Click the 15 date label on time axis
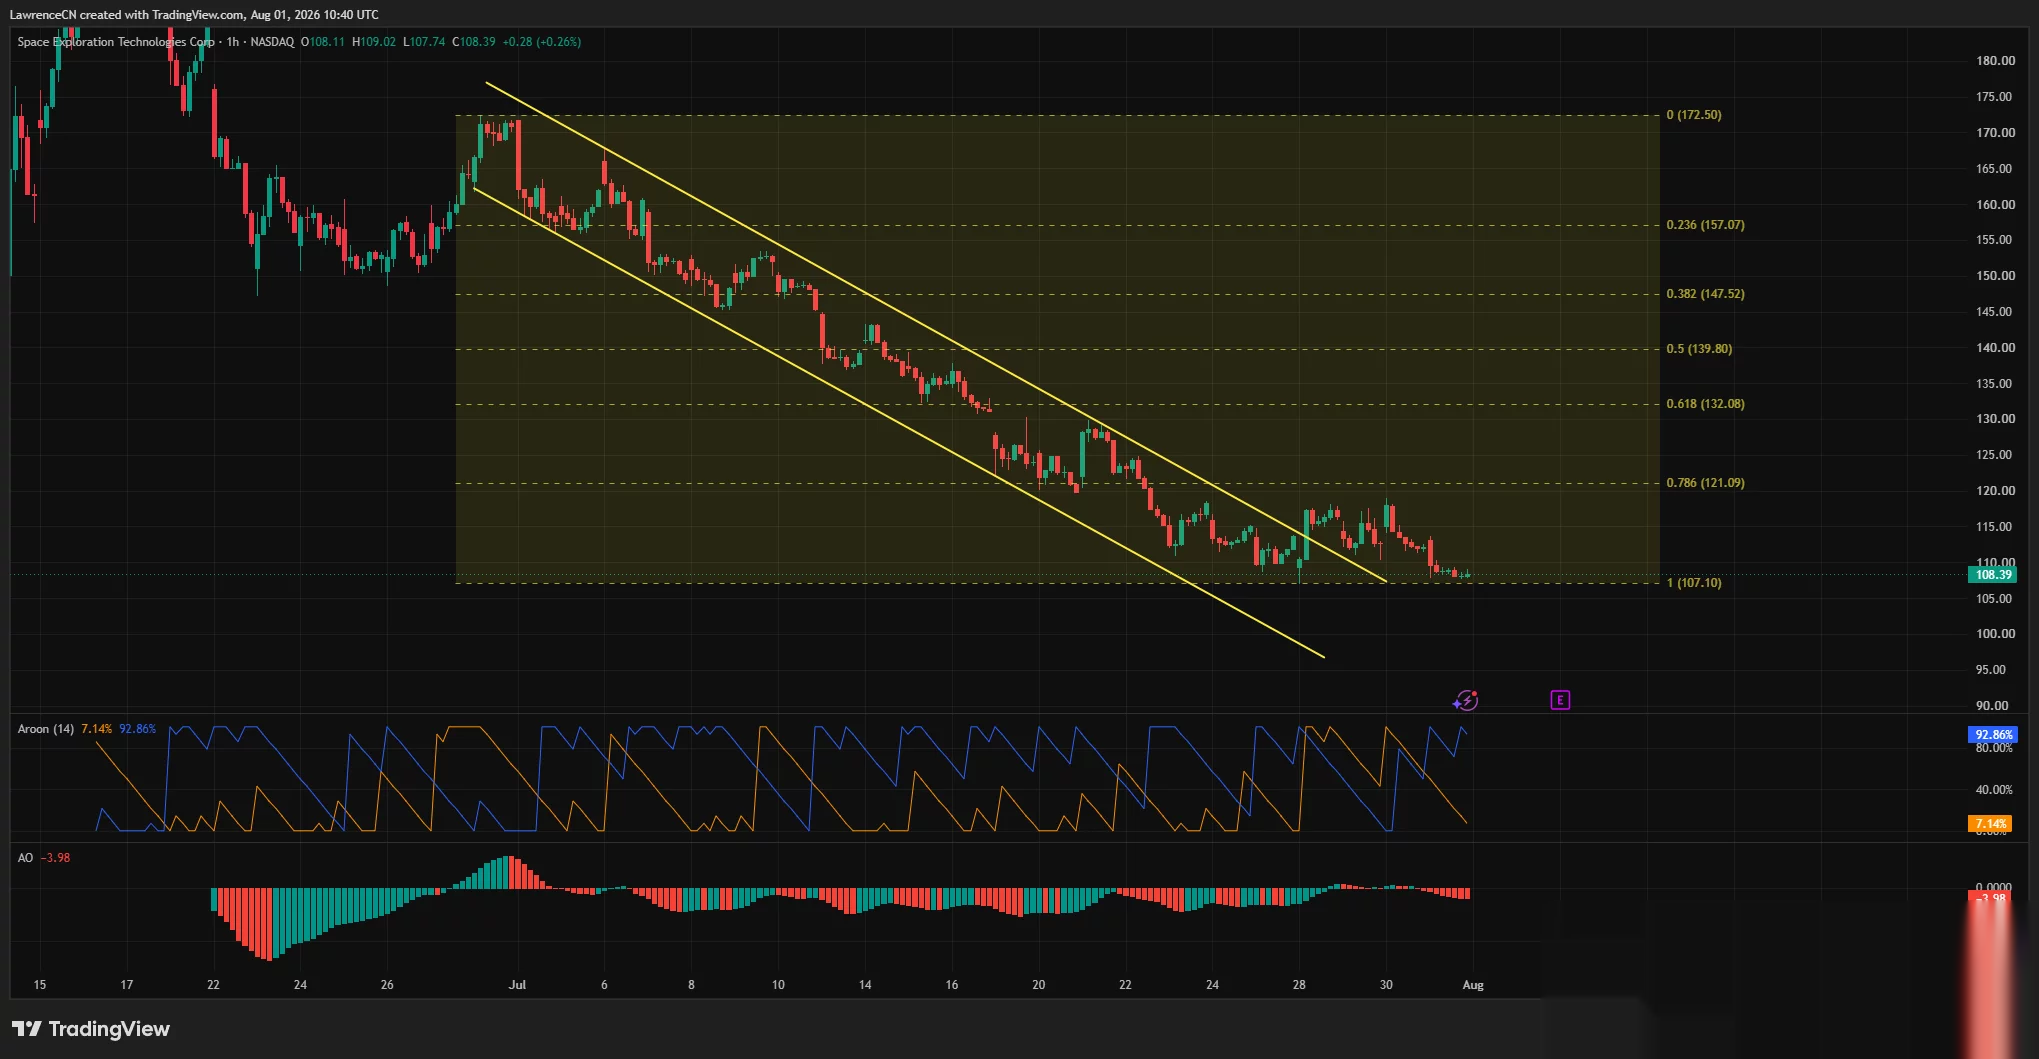 [x=40, y=985]
